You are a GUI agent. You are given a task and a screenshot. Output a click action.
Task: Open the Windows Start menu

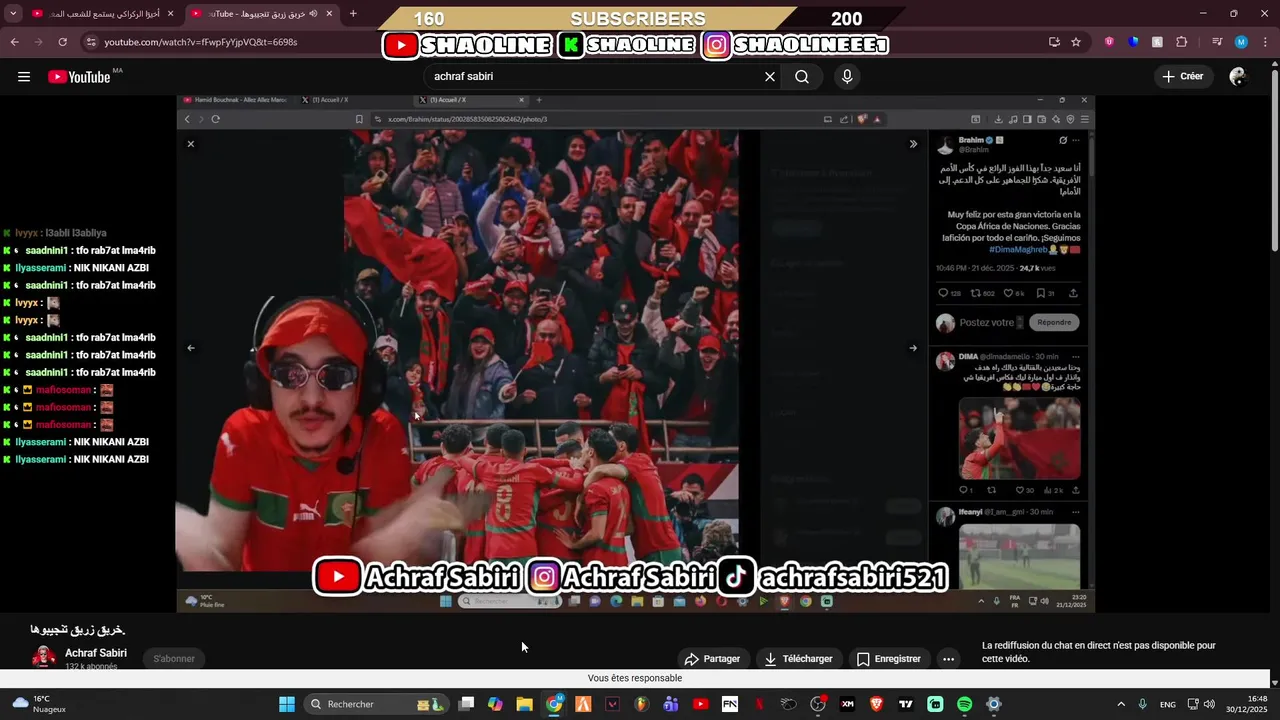pyautogui.click(x=287, y=704)
